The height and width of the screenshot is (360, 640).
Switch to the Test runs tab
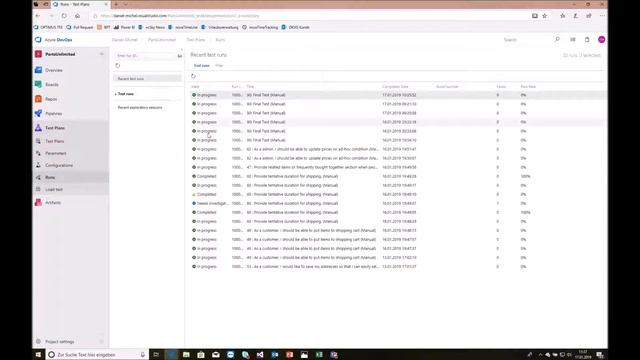201,65
